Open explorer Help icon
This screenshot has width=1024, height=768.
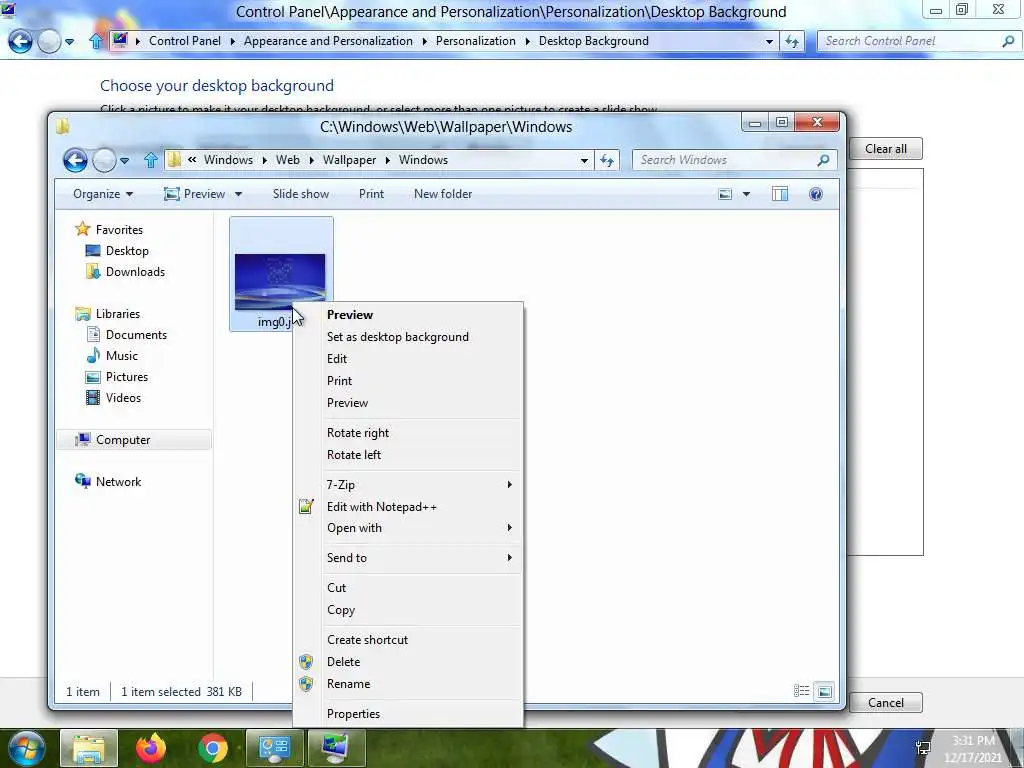pyautogui.click(x=816, y=194)
